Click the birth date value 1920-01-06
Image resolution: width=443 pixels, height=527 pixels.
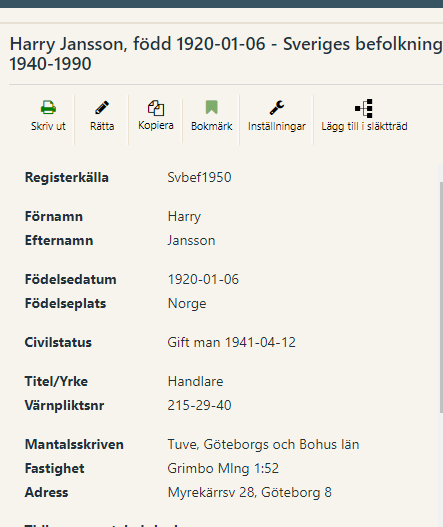click(203, 279)
